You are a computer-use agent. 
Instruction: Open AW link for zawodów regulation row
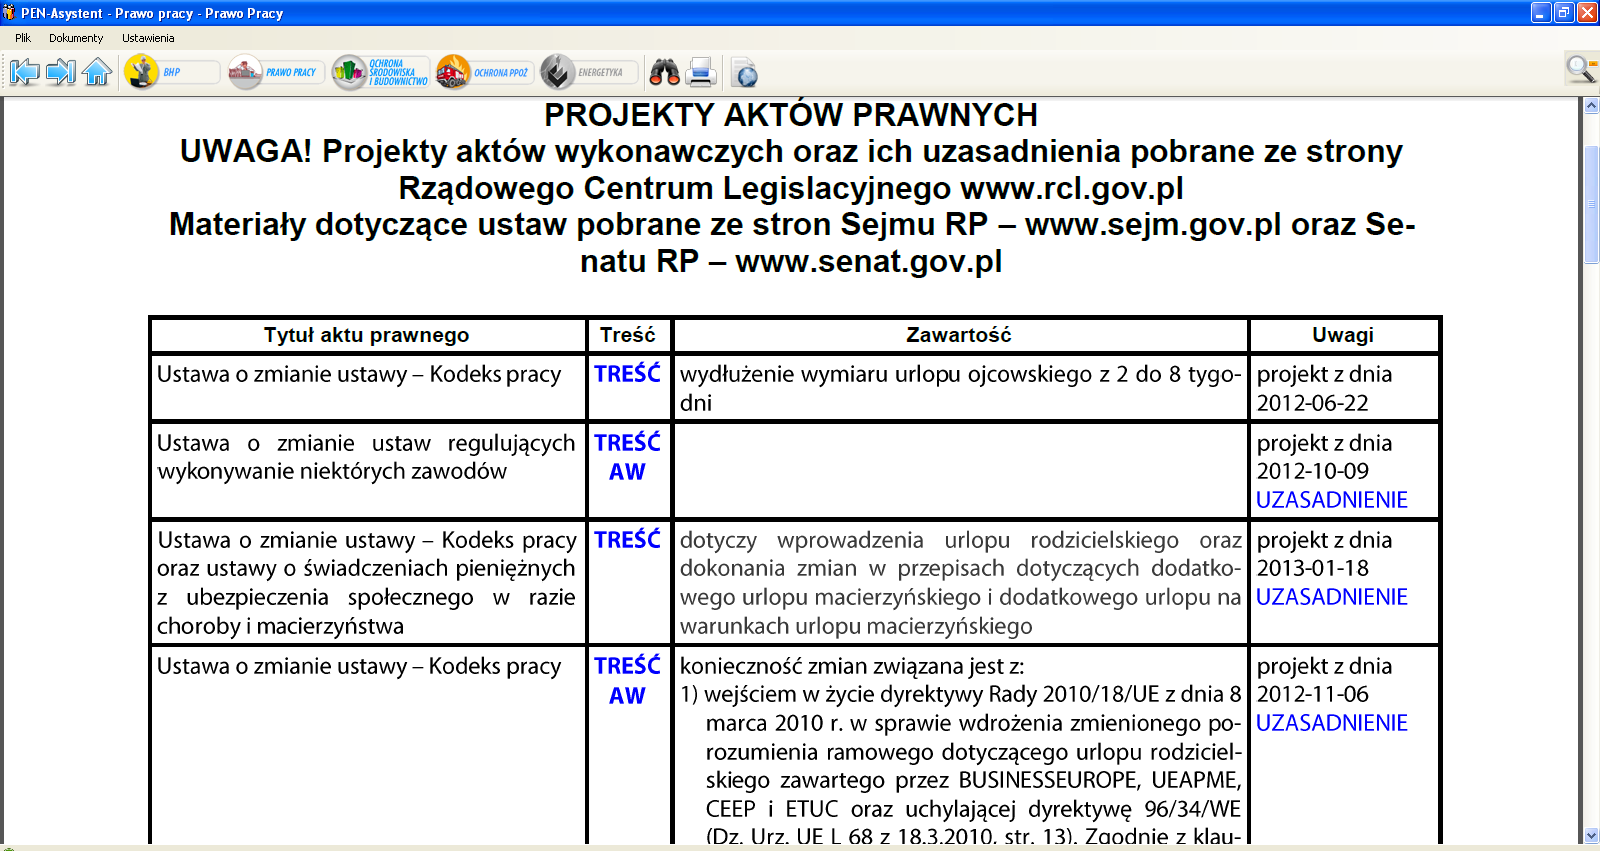click(627, 472)
